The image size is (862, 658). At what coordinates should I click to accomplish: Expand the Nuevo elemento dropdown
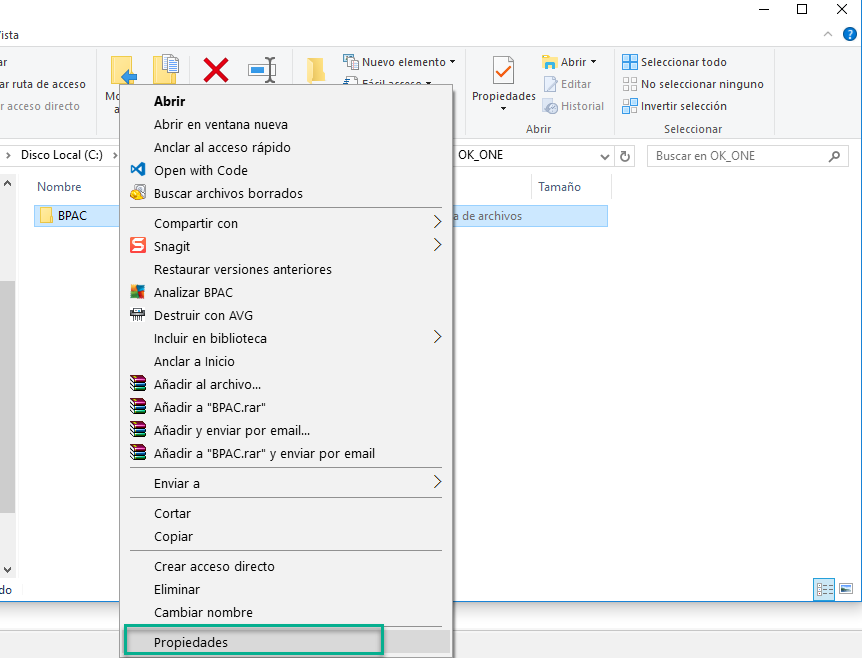point(452,62)
